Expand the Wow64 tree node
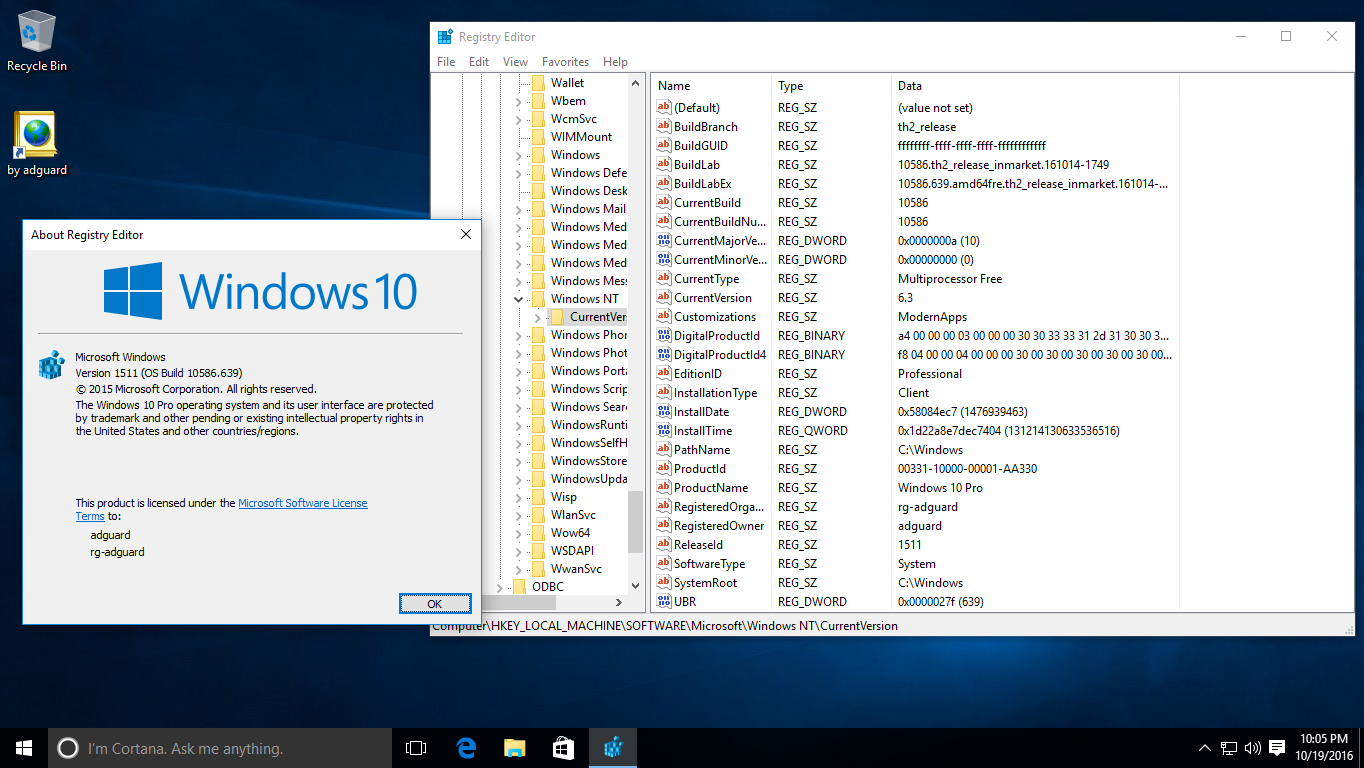 click(518, 533)
